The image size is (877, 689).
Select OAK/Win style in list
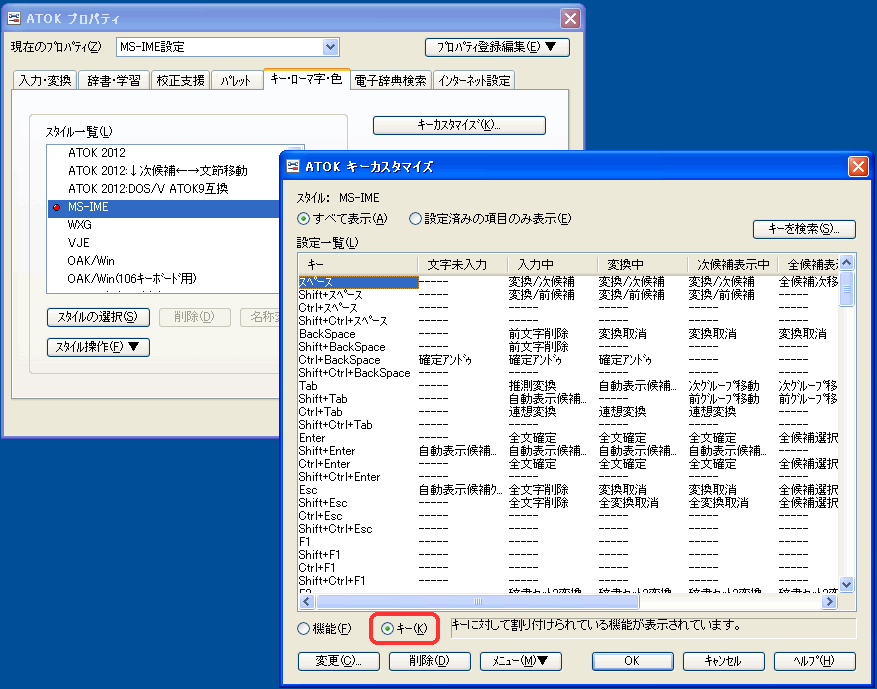(x=91, y=261)
